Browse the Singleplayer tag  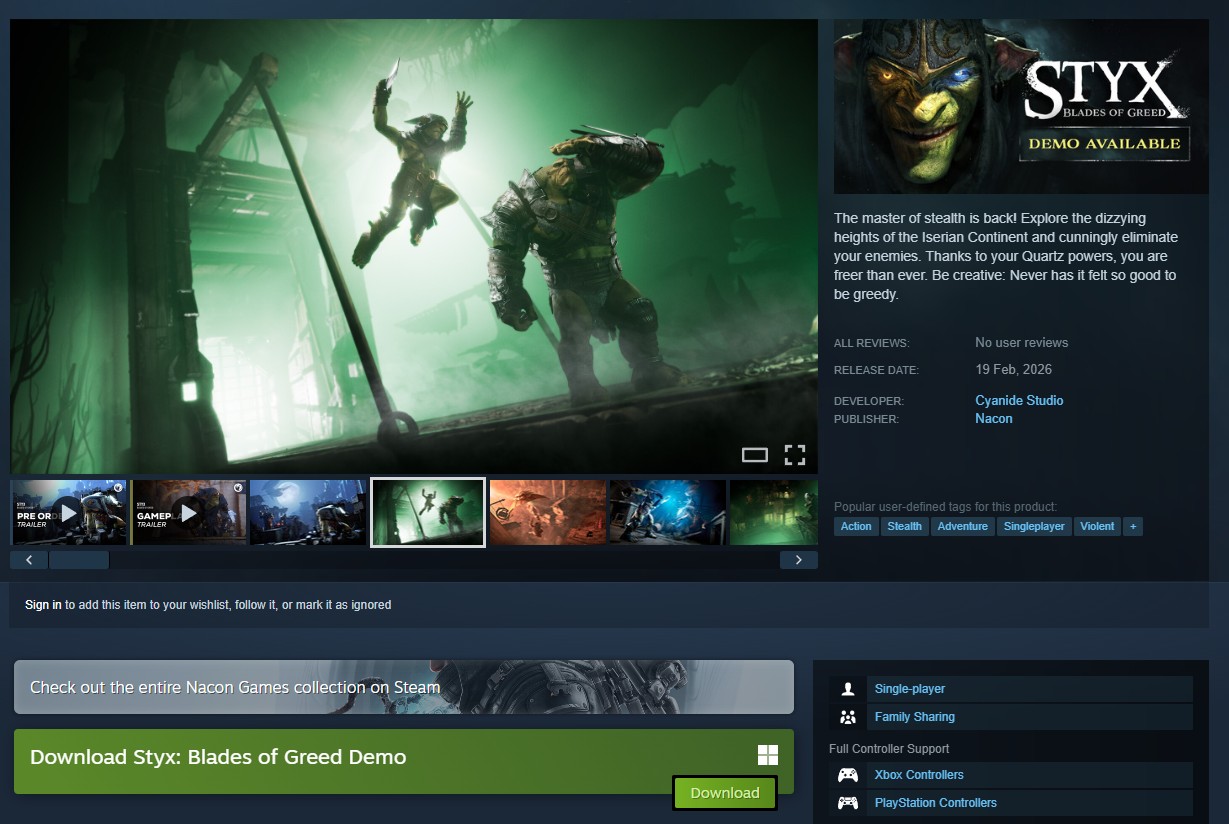1035,526
